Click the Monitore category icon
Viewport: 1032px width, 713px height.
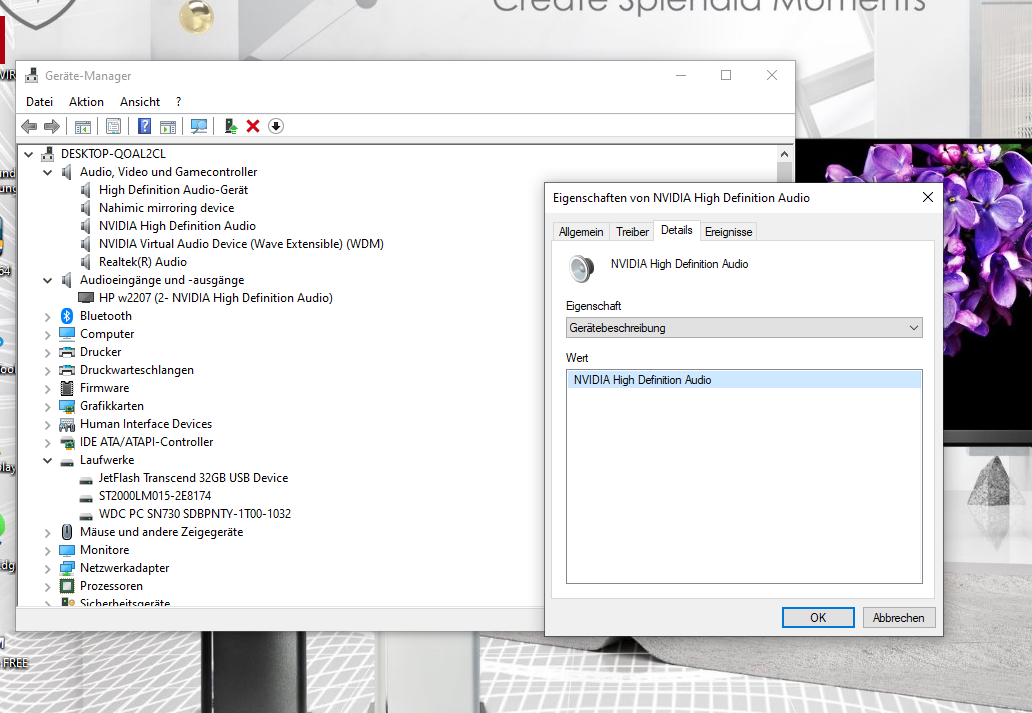(66, 550)
